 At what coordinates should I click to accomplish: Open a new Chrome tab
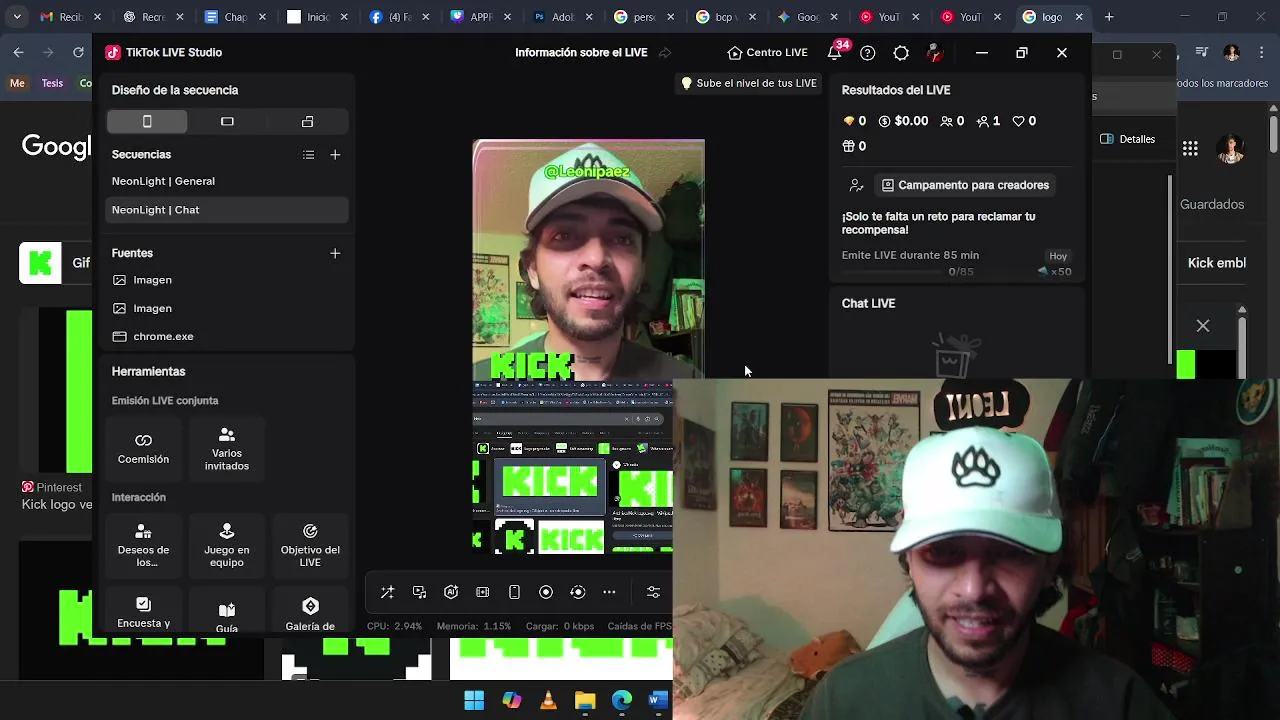click(1109, 17)
